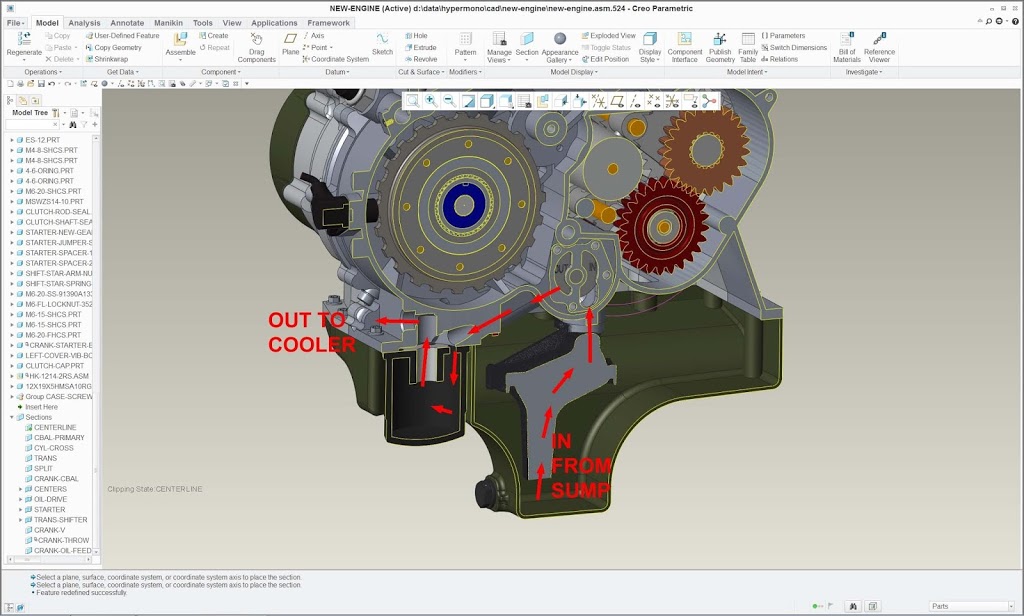Viewport: 1024px width, 616px height.
Task: Click the Regenerate icon in Operations
Action: (24, 40)
